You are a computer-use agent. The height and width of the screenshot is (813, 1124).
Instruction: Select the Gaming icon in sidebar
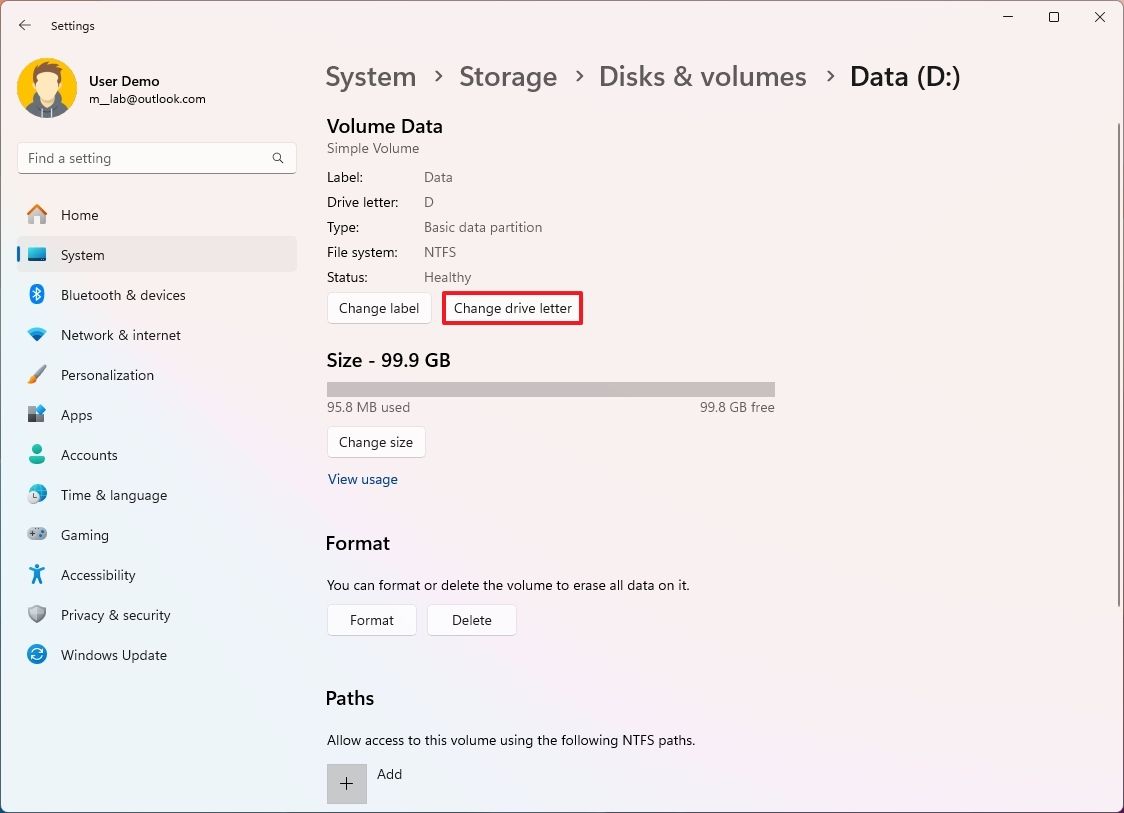(38, 535)
